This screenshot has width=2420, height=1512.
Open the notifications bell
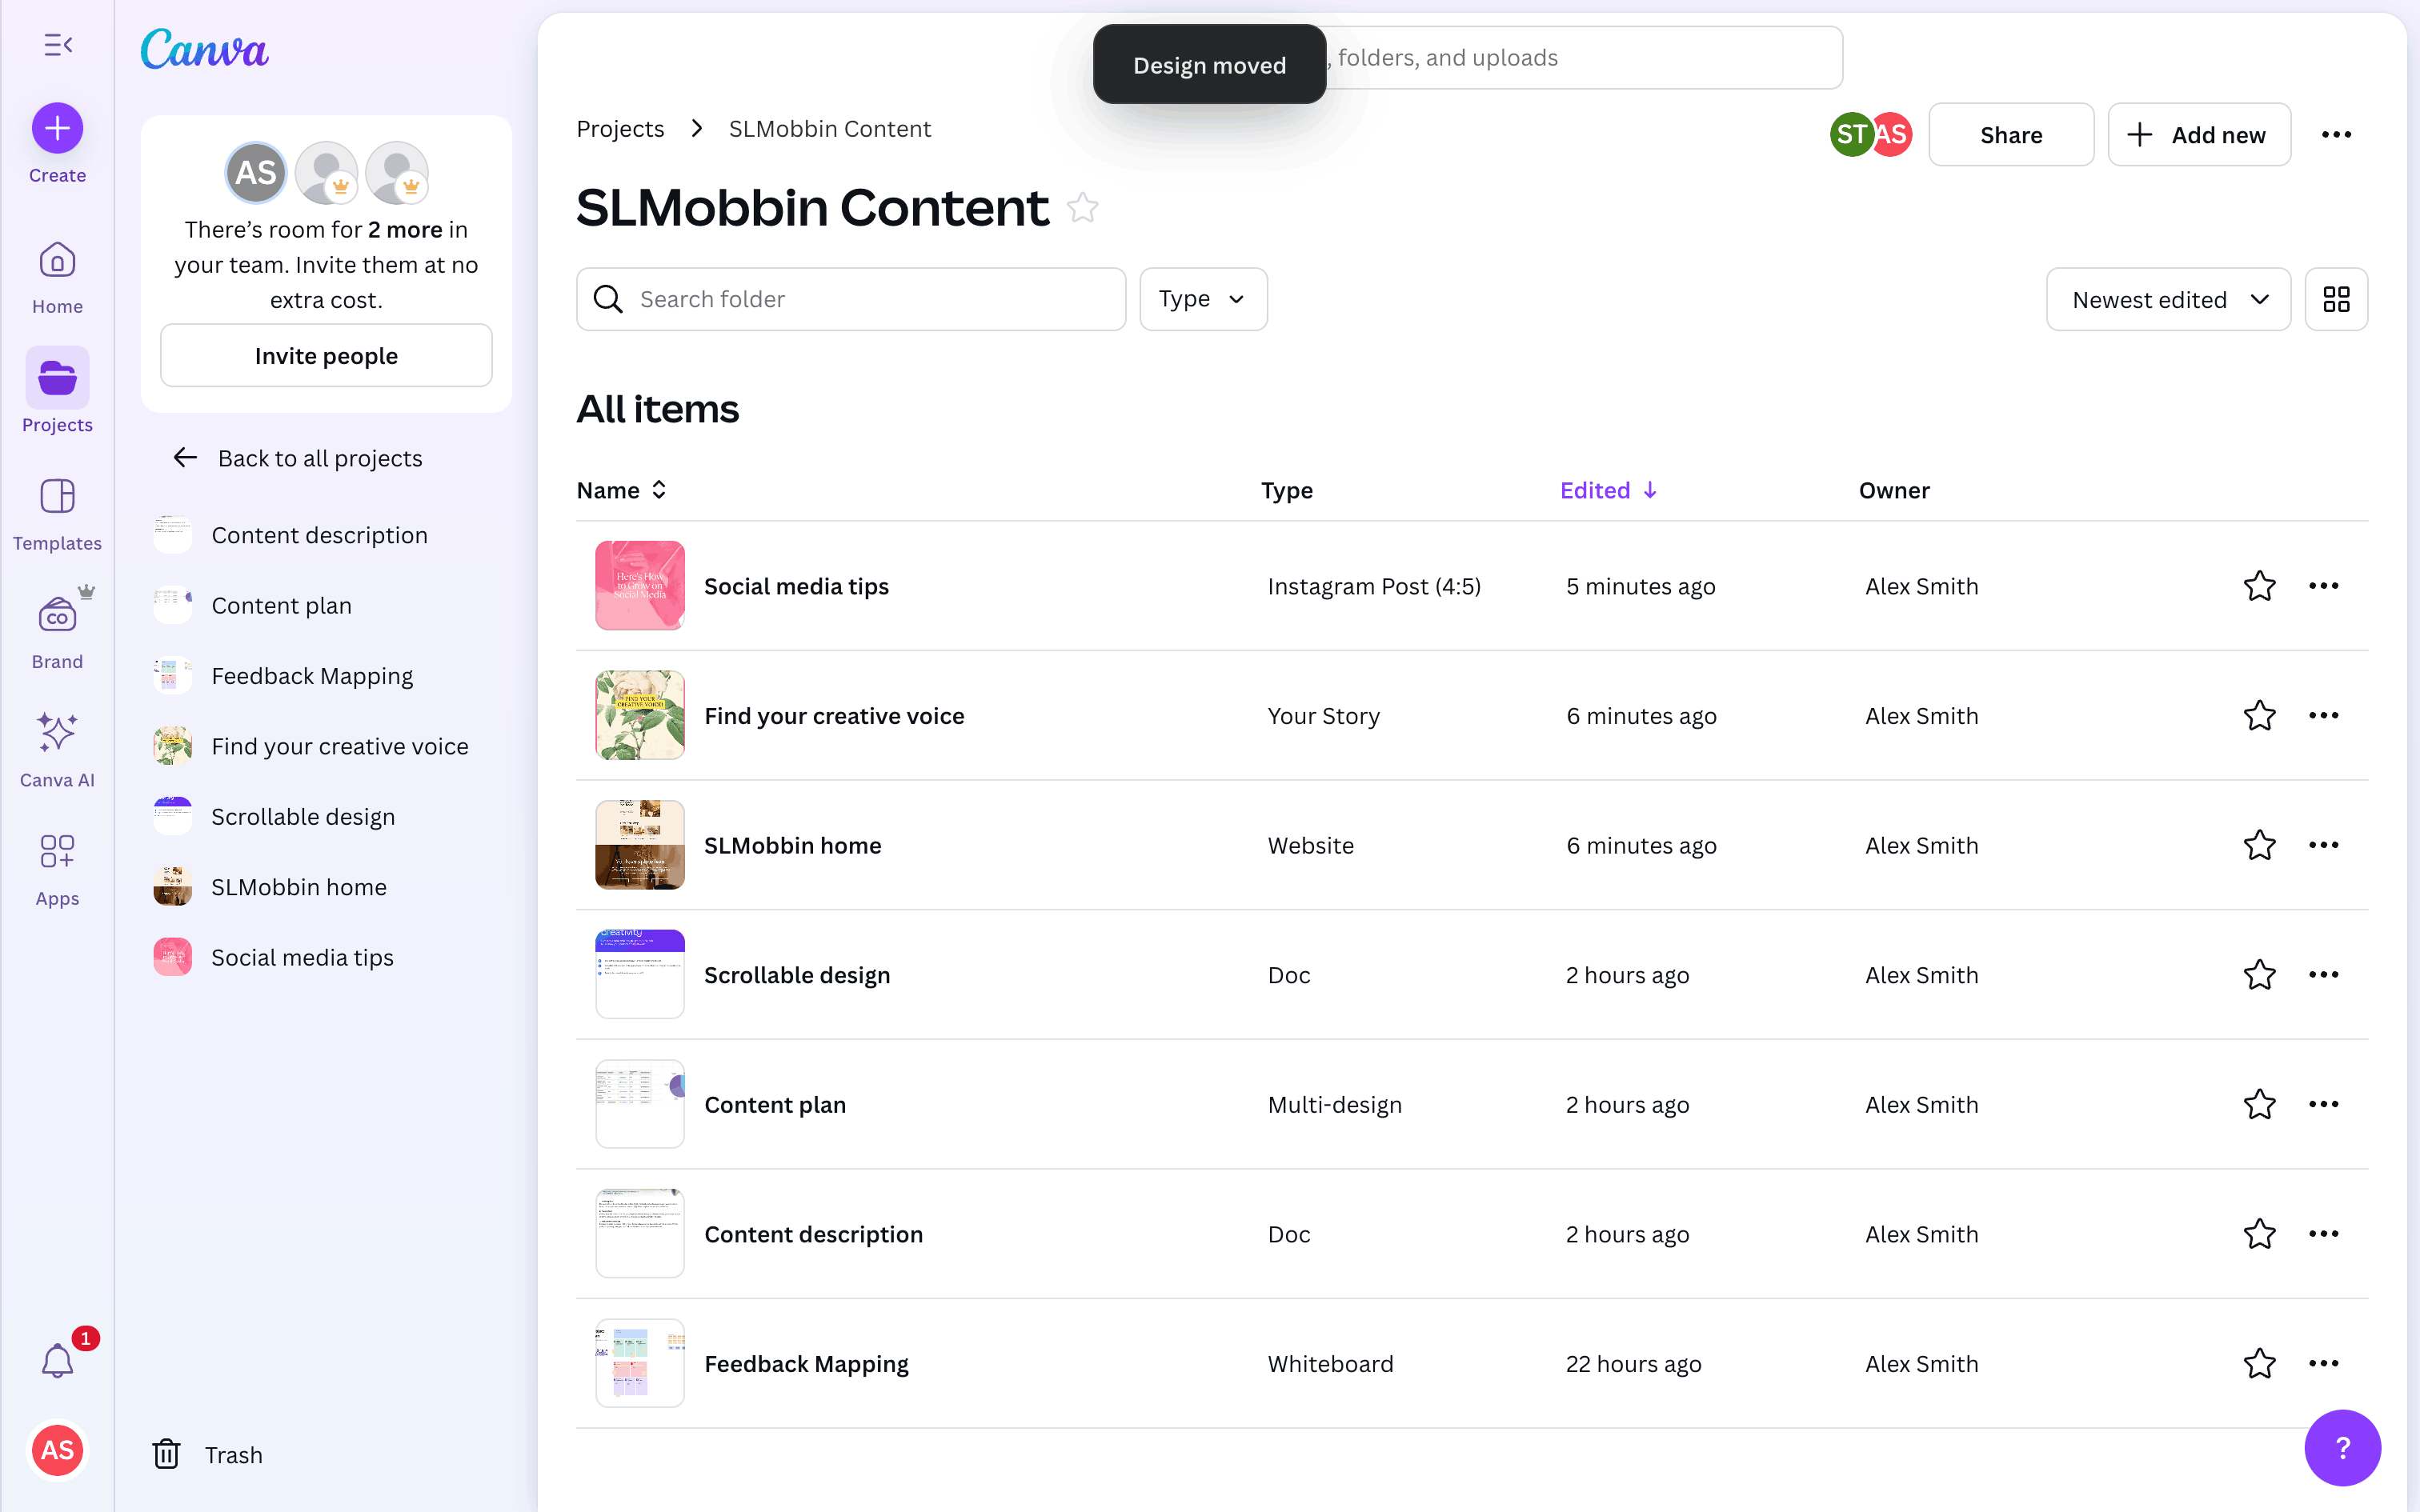pyautogui.click(x=57, y=1361)
